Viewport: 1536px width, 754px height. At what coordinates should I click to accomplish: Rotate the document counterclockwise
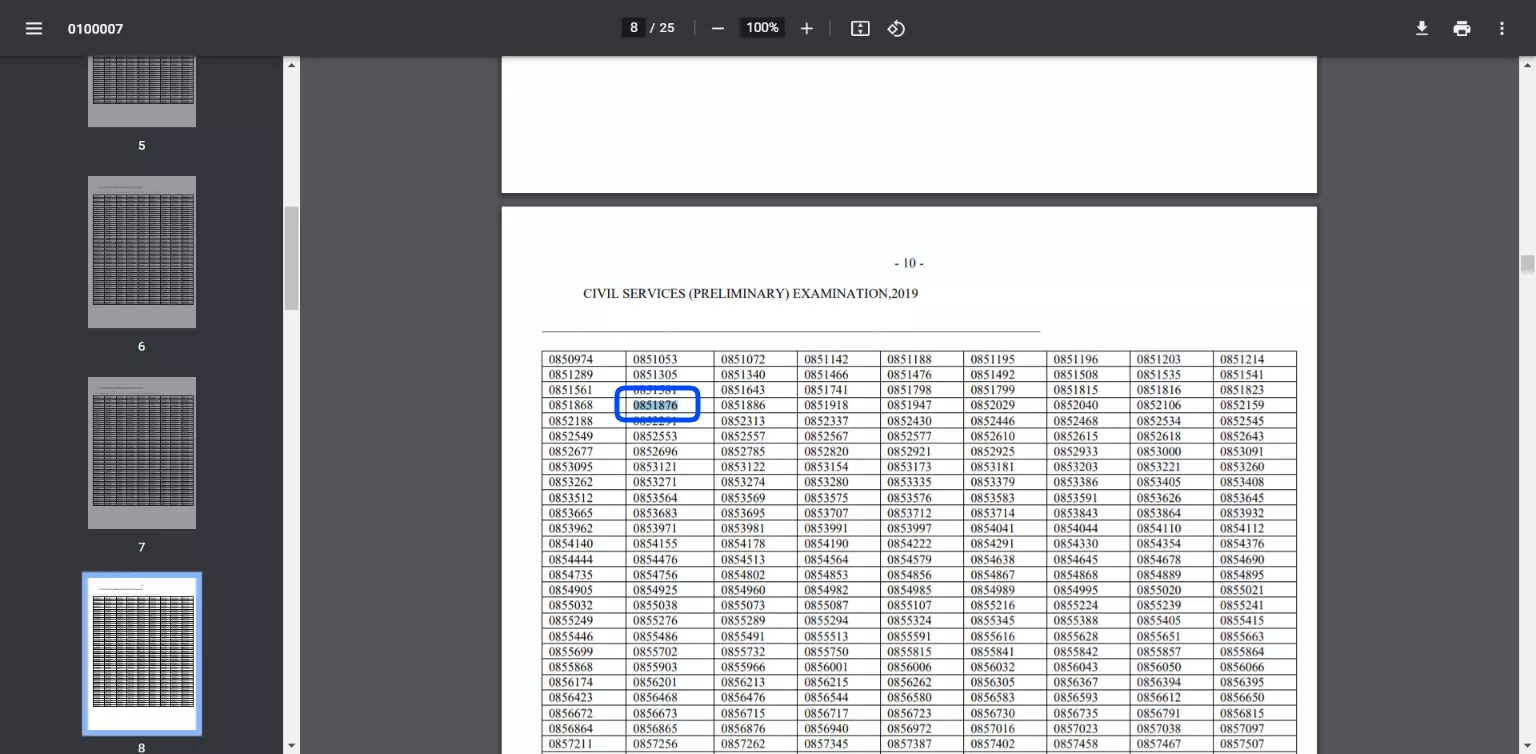coord(896,28)
